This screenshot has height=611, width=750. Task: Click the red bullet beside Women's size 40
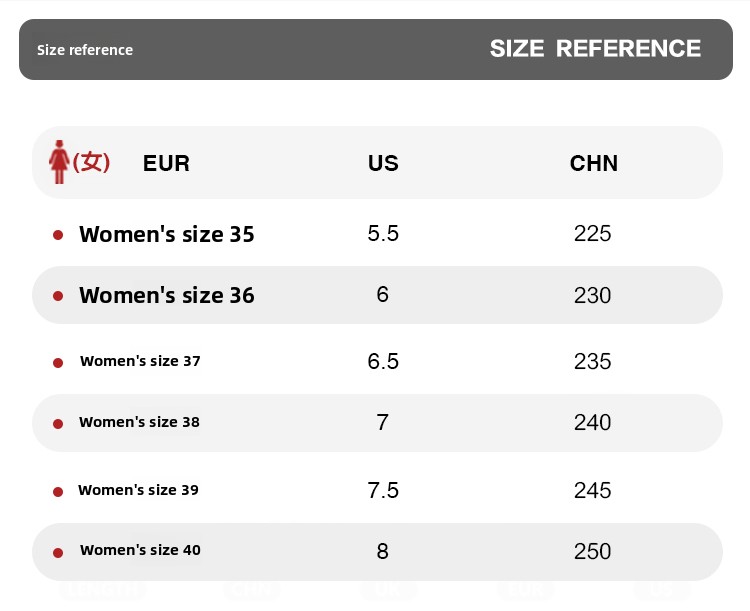[58, 552]
